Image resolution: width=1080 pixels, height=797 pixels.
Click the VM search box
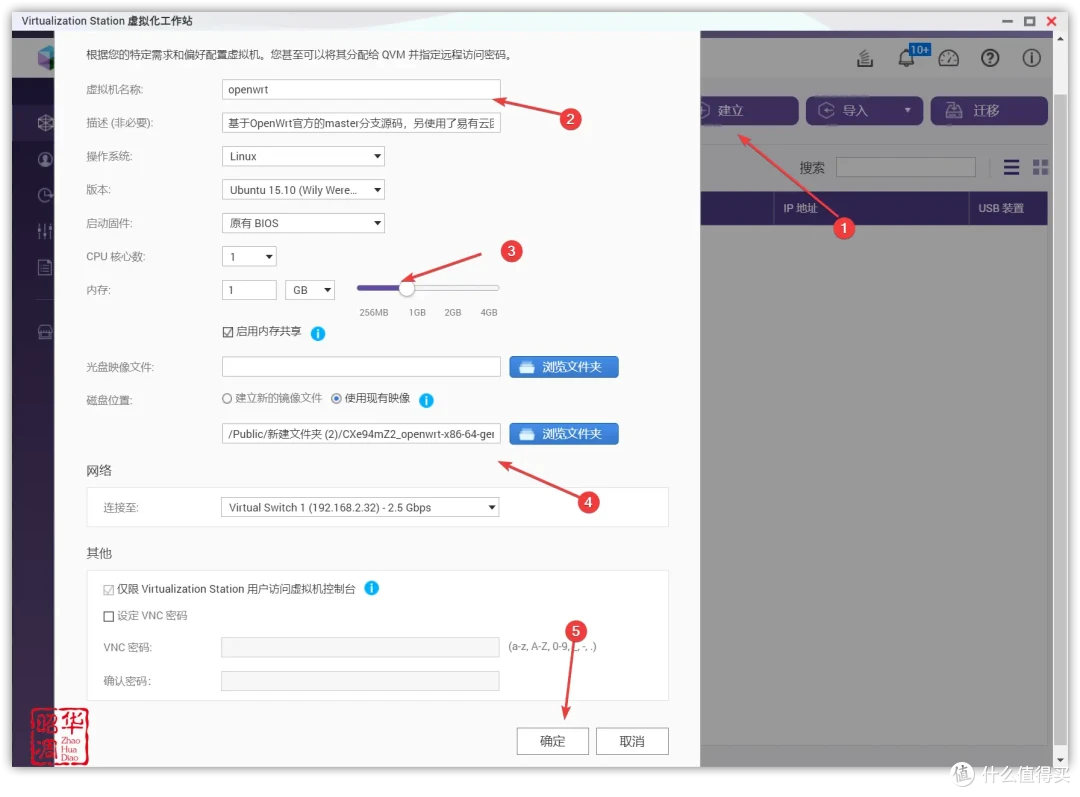(x=906, y=167)
